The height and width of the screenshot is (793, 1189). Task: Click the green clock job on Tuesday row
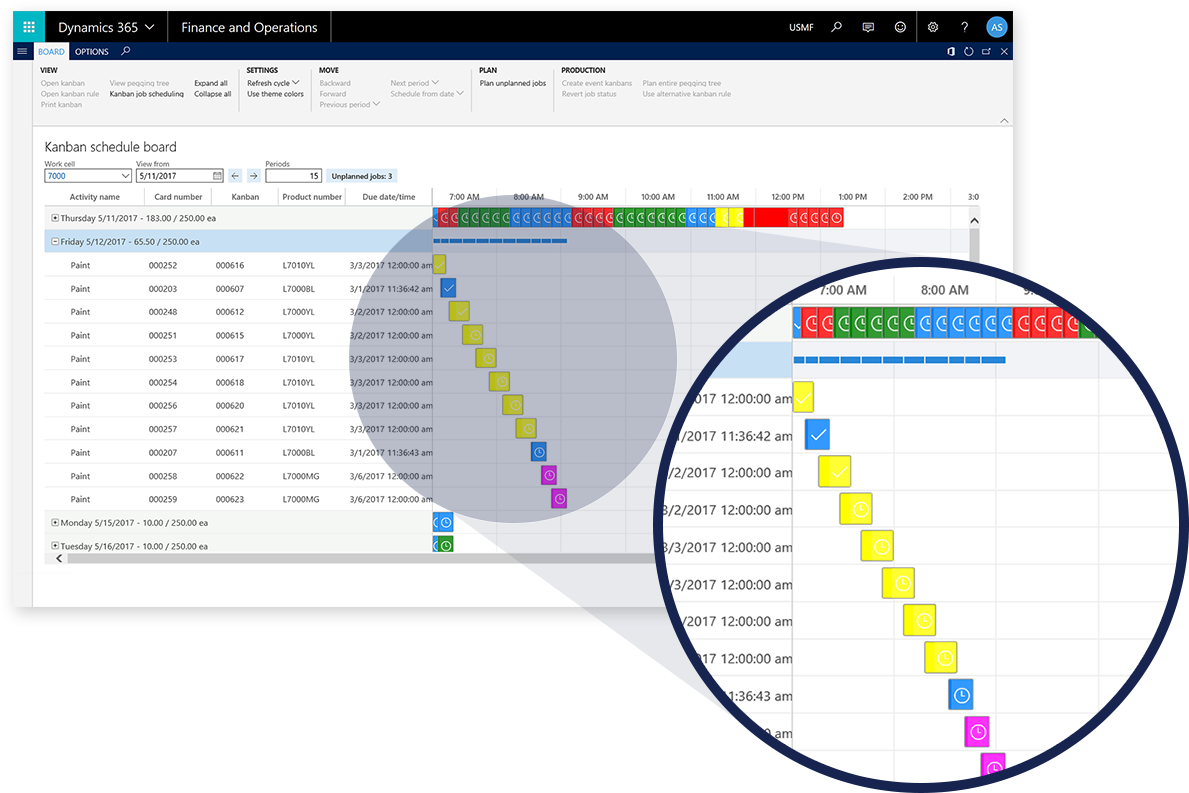point(445,544)
